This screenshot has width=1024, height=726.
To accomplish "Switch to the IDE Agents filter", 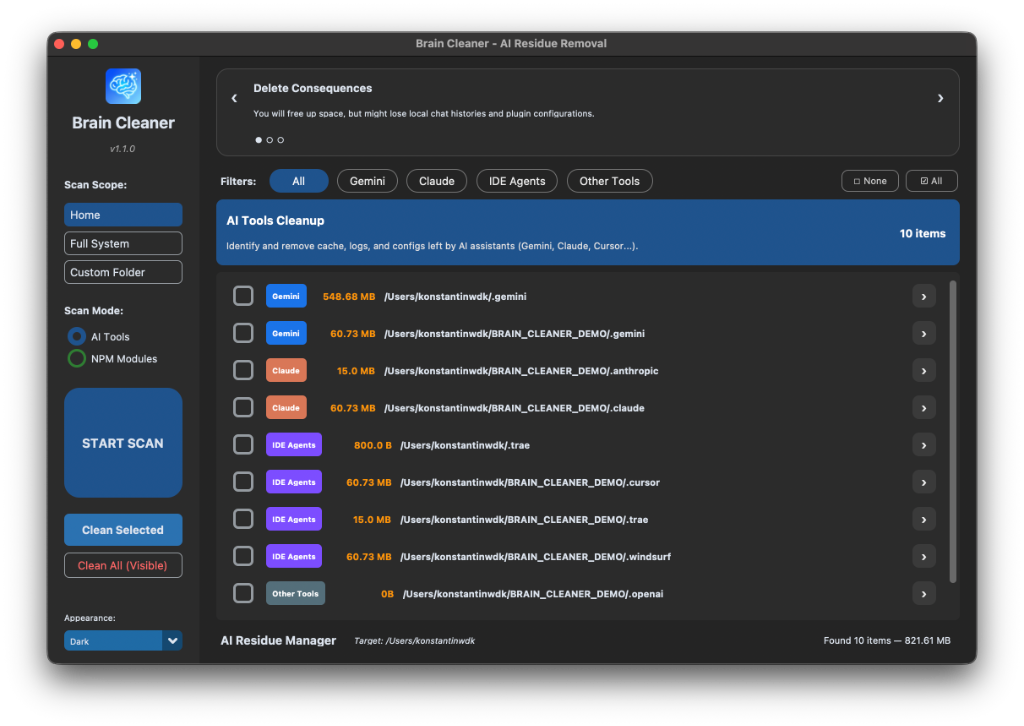I will point(516,181).
